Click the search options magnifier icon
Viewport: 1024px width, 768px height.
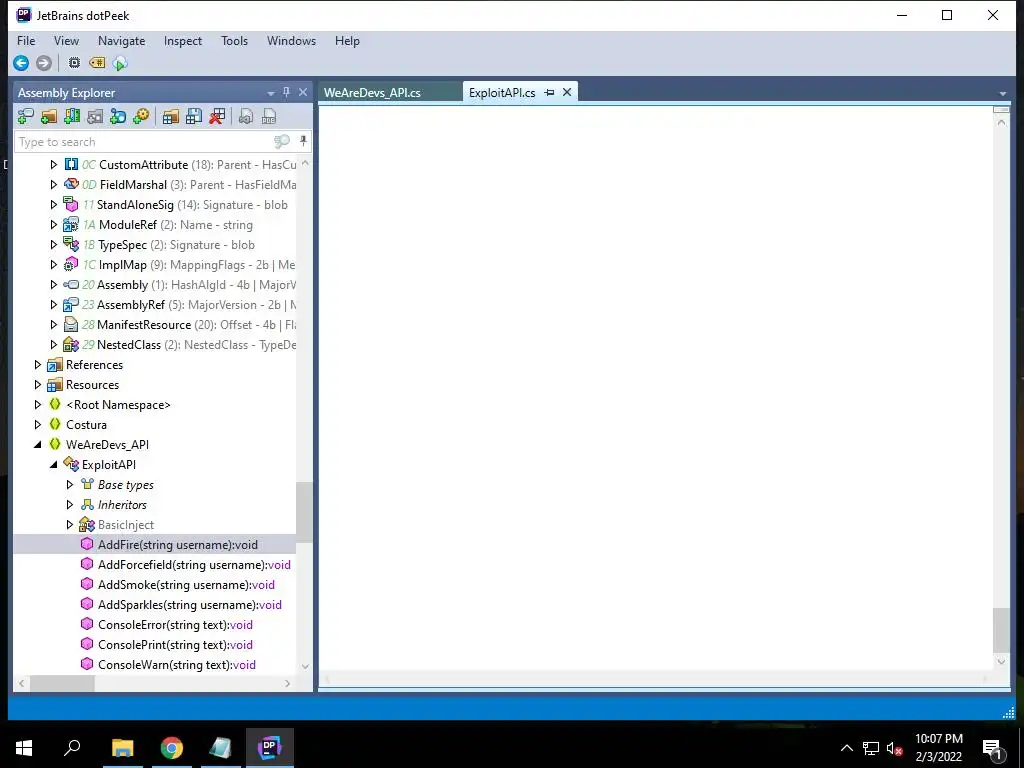point(282,141)
